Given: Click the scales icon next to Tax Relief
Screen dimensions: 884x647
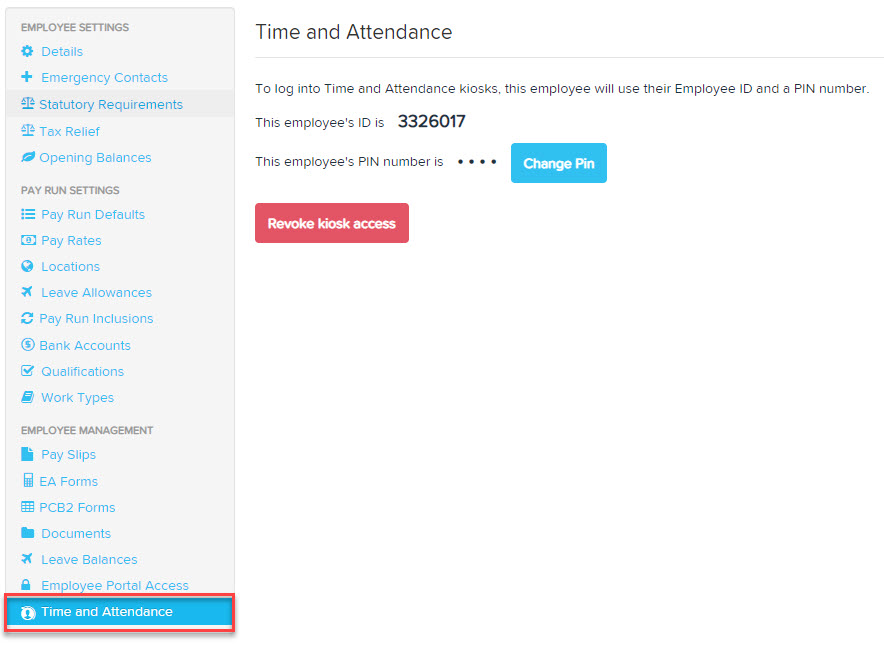Looking at the screenshot, I should coord(28,131).
